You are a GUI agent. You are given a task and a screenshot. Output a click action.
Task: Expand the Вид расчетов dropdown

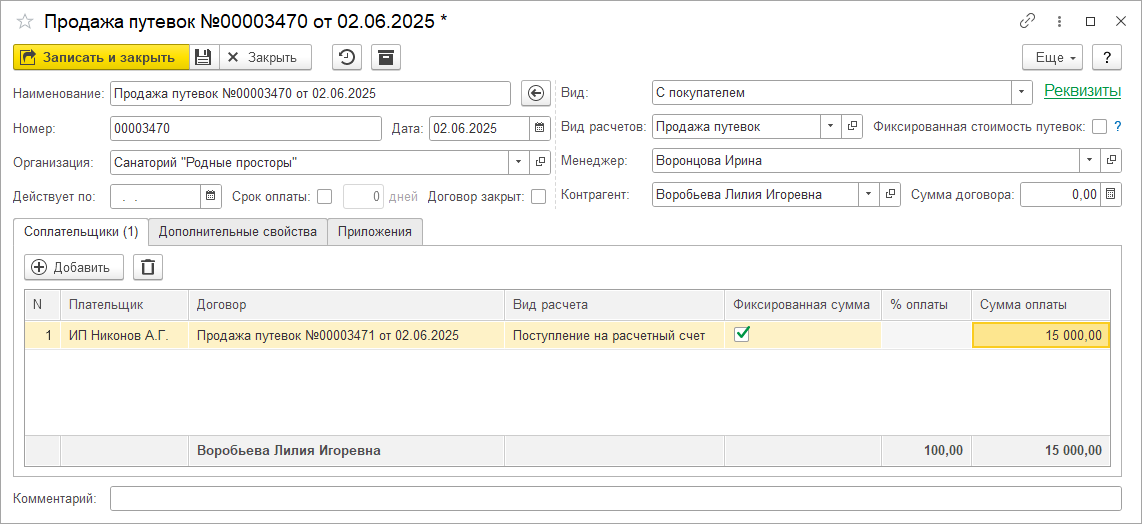(831, 126)
